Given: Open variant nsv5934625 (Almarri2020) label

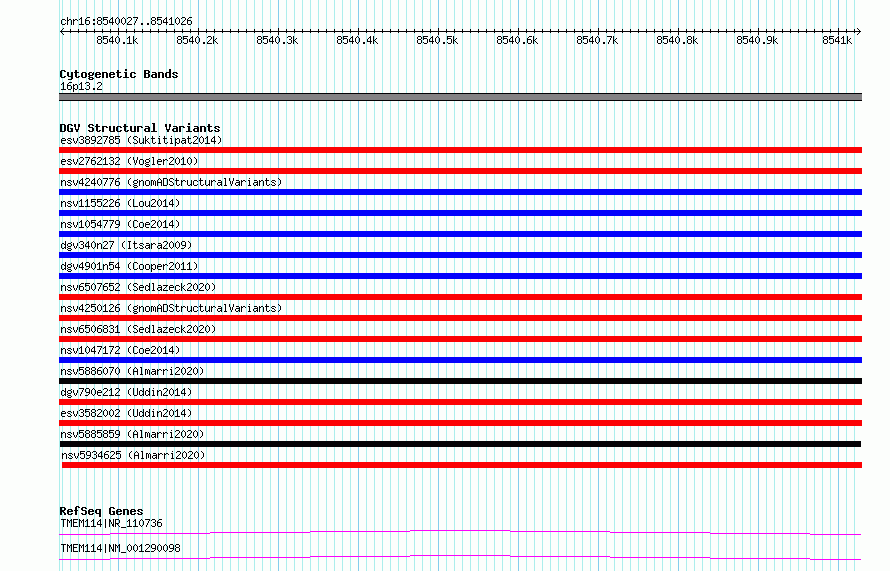Looking at the screenshot, I should click(133, 455).
